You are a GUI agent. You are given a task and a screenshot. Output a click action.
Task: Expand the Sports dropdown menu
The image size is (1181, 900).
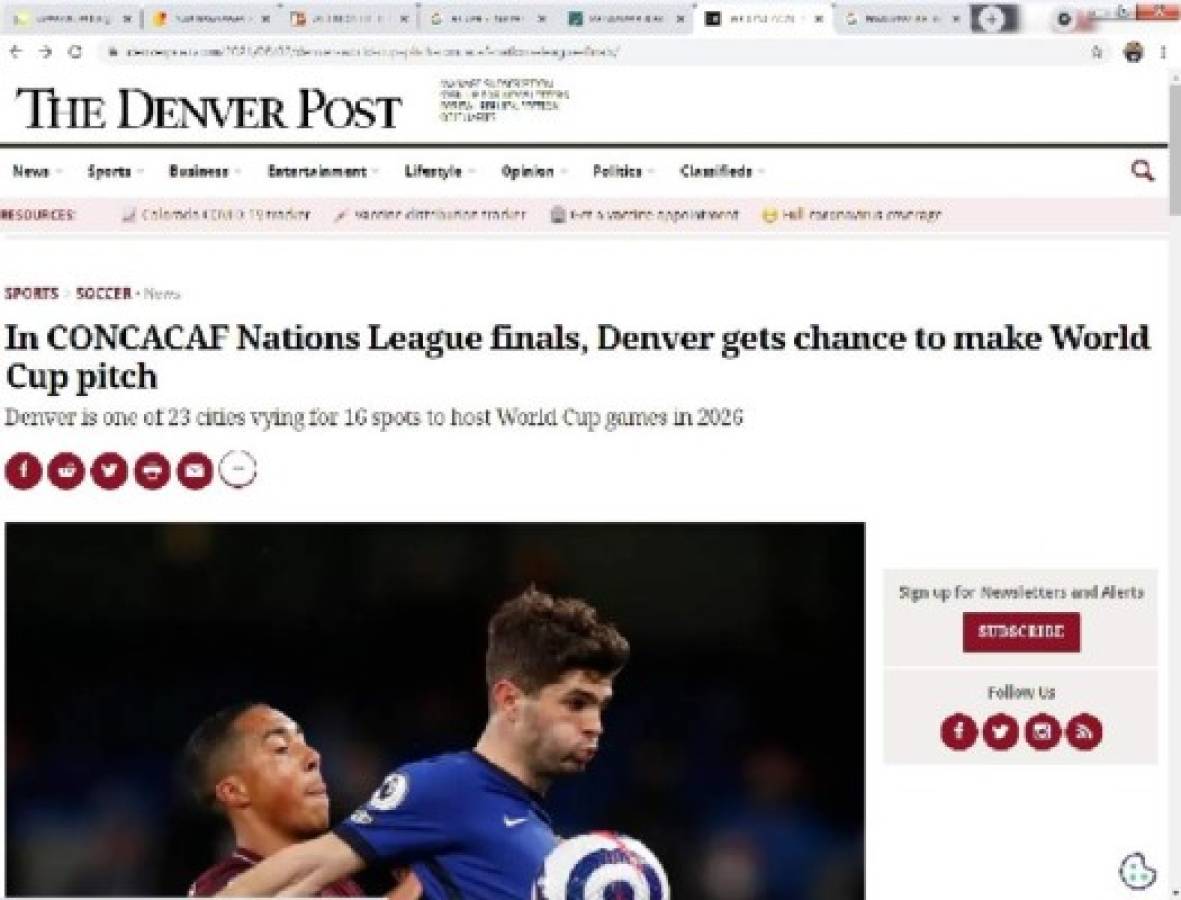click(115, 172)
